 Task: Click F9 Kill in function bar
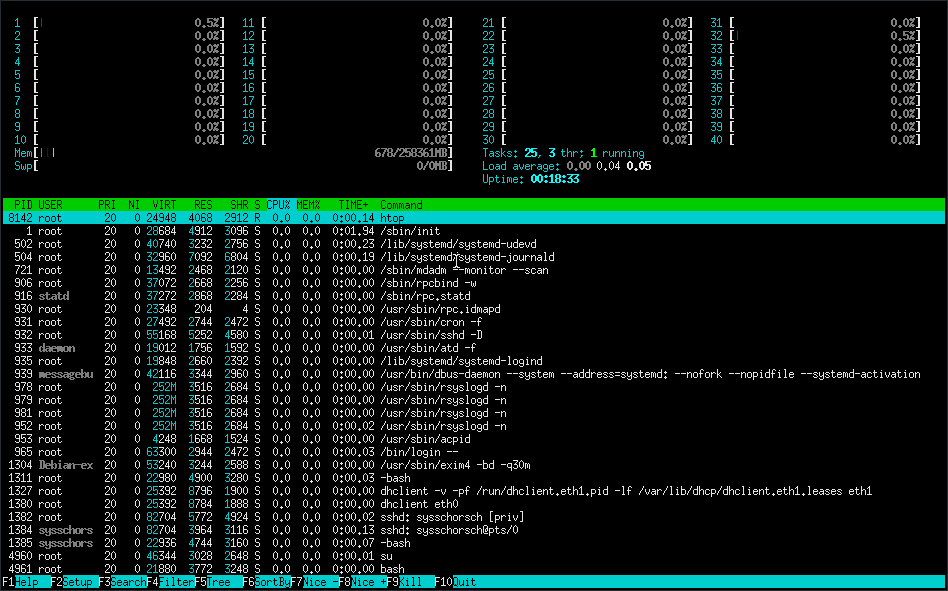[x=411, y=582]
